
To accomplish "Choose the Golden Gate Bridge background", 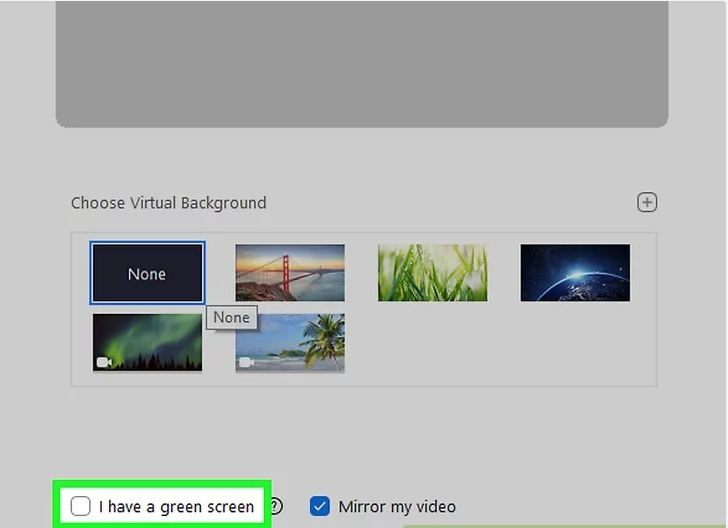I will (x=290, y=273).
